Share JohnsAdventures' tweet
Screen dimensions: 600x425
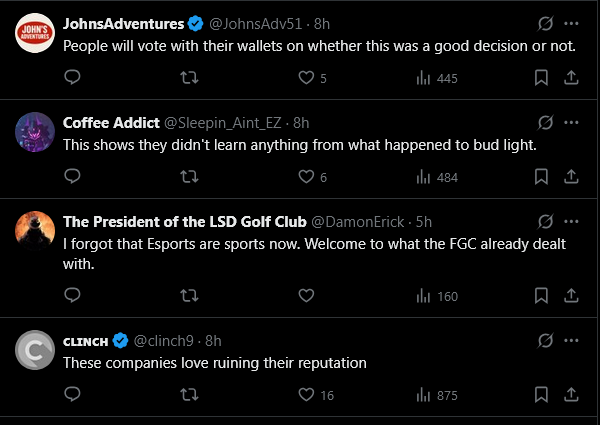pyautogui.click(x=571, y=77)
